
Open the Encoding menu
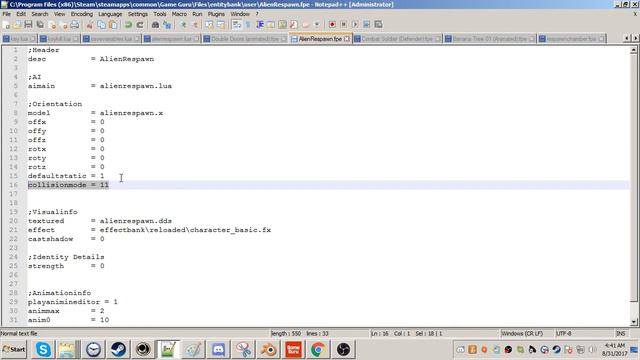click(x=82, y=14)
